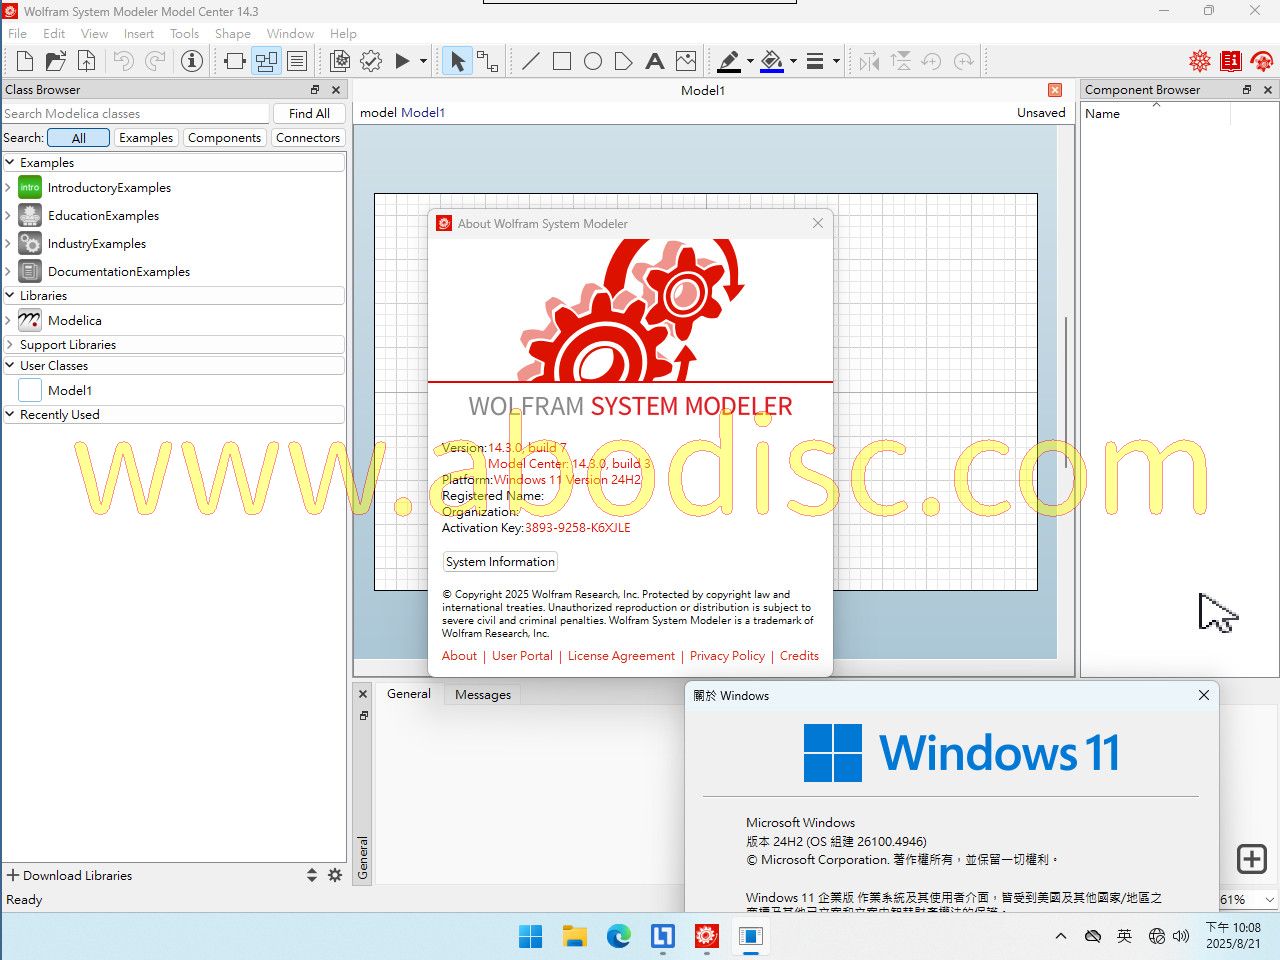Expand the Modelica library node
Image resolution: width=1280 pixels, height=960 pixels.
click(x=9, y=320)
